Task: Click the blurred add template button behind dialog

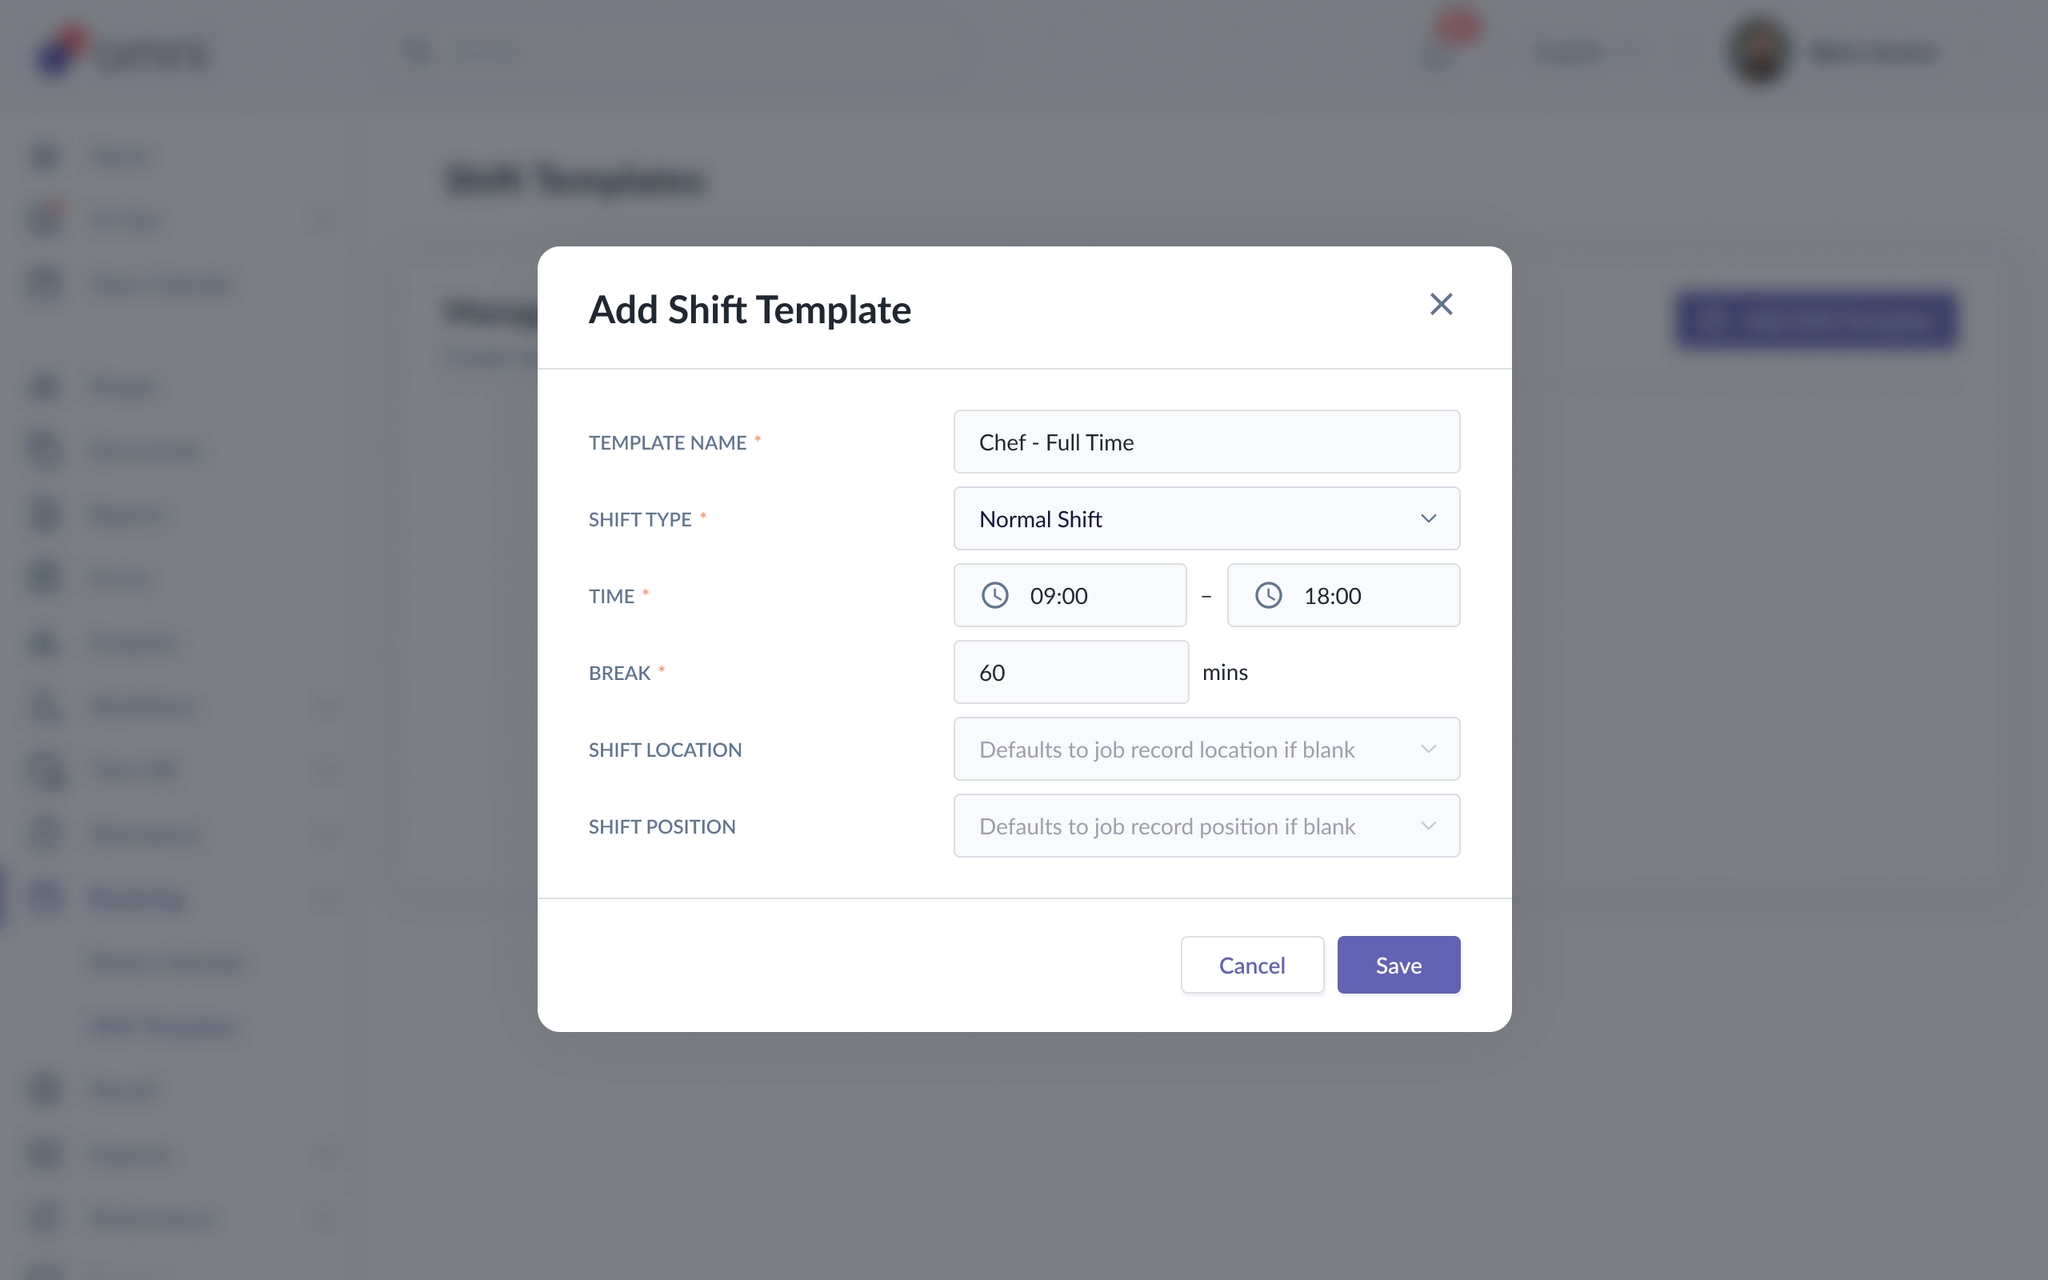Action: (x=1816, y=320)
